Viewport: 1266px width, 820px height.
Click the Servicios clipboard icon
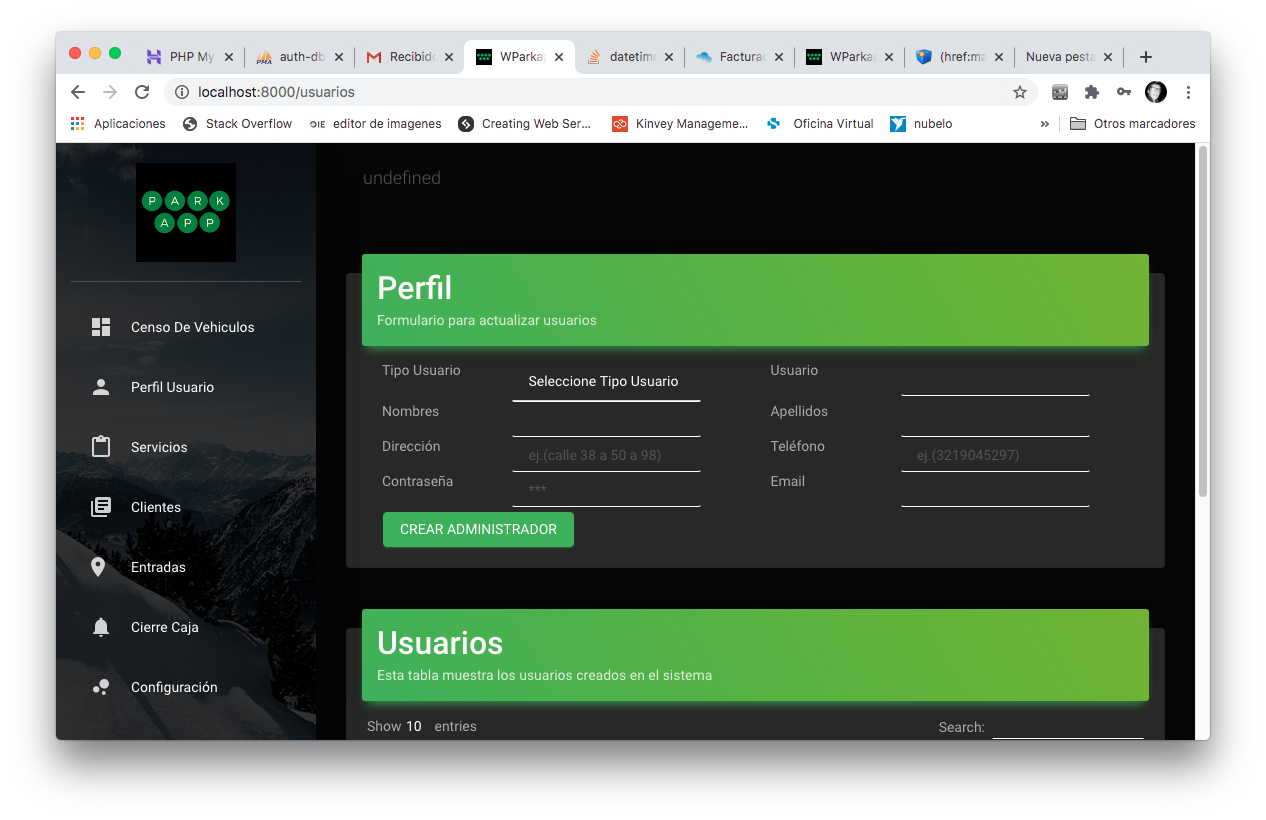101,447
